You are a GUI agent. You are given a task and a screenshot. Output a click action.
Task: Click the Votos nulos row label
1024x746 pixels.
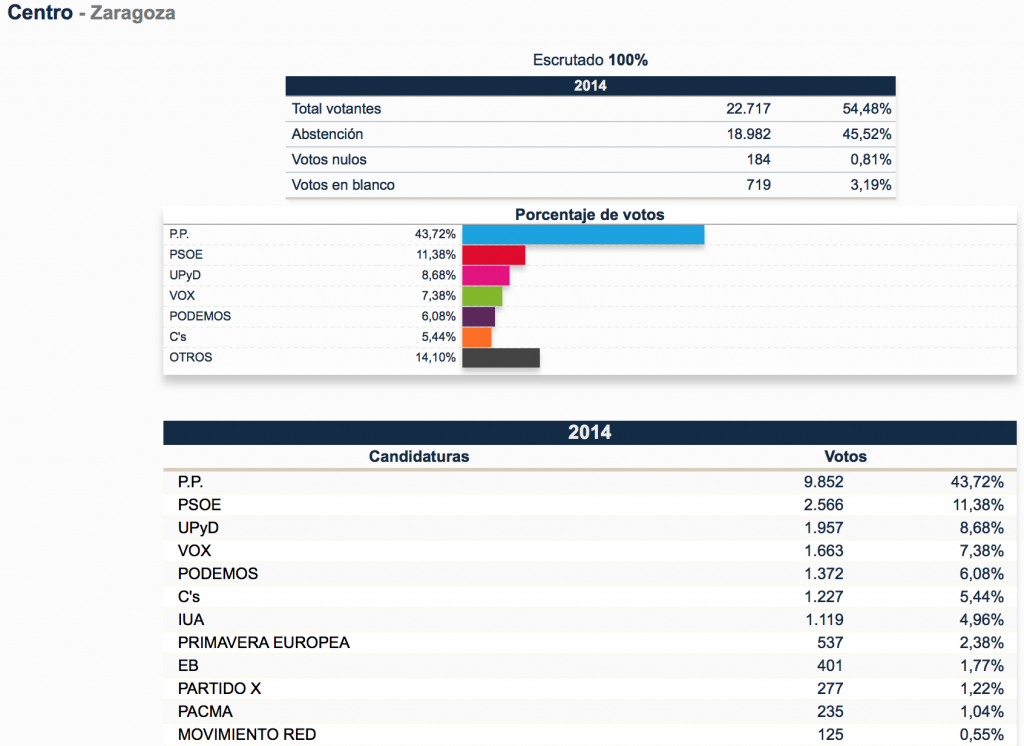point(329,160)
